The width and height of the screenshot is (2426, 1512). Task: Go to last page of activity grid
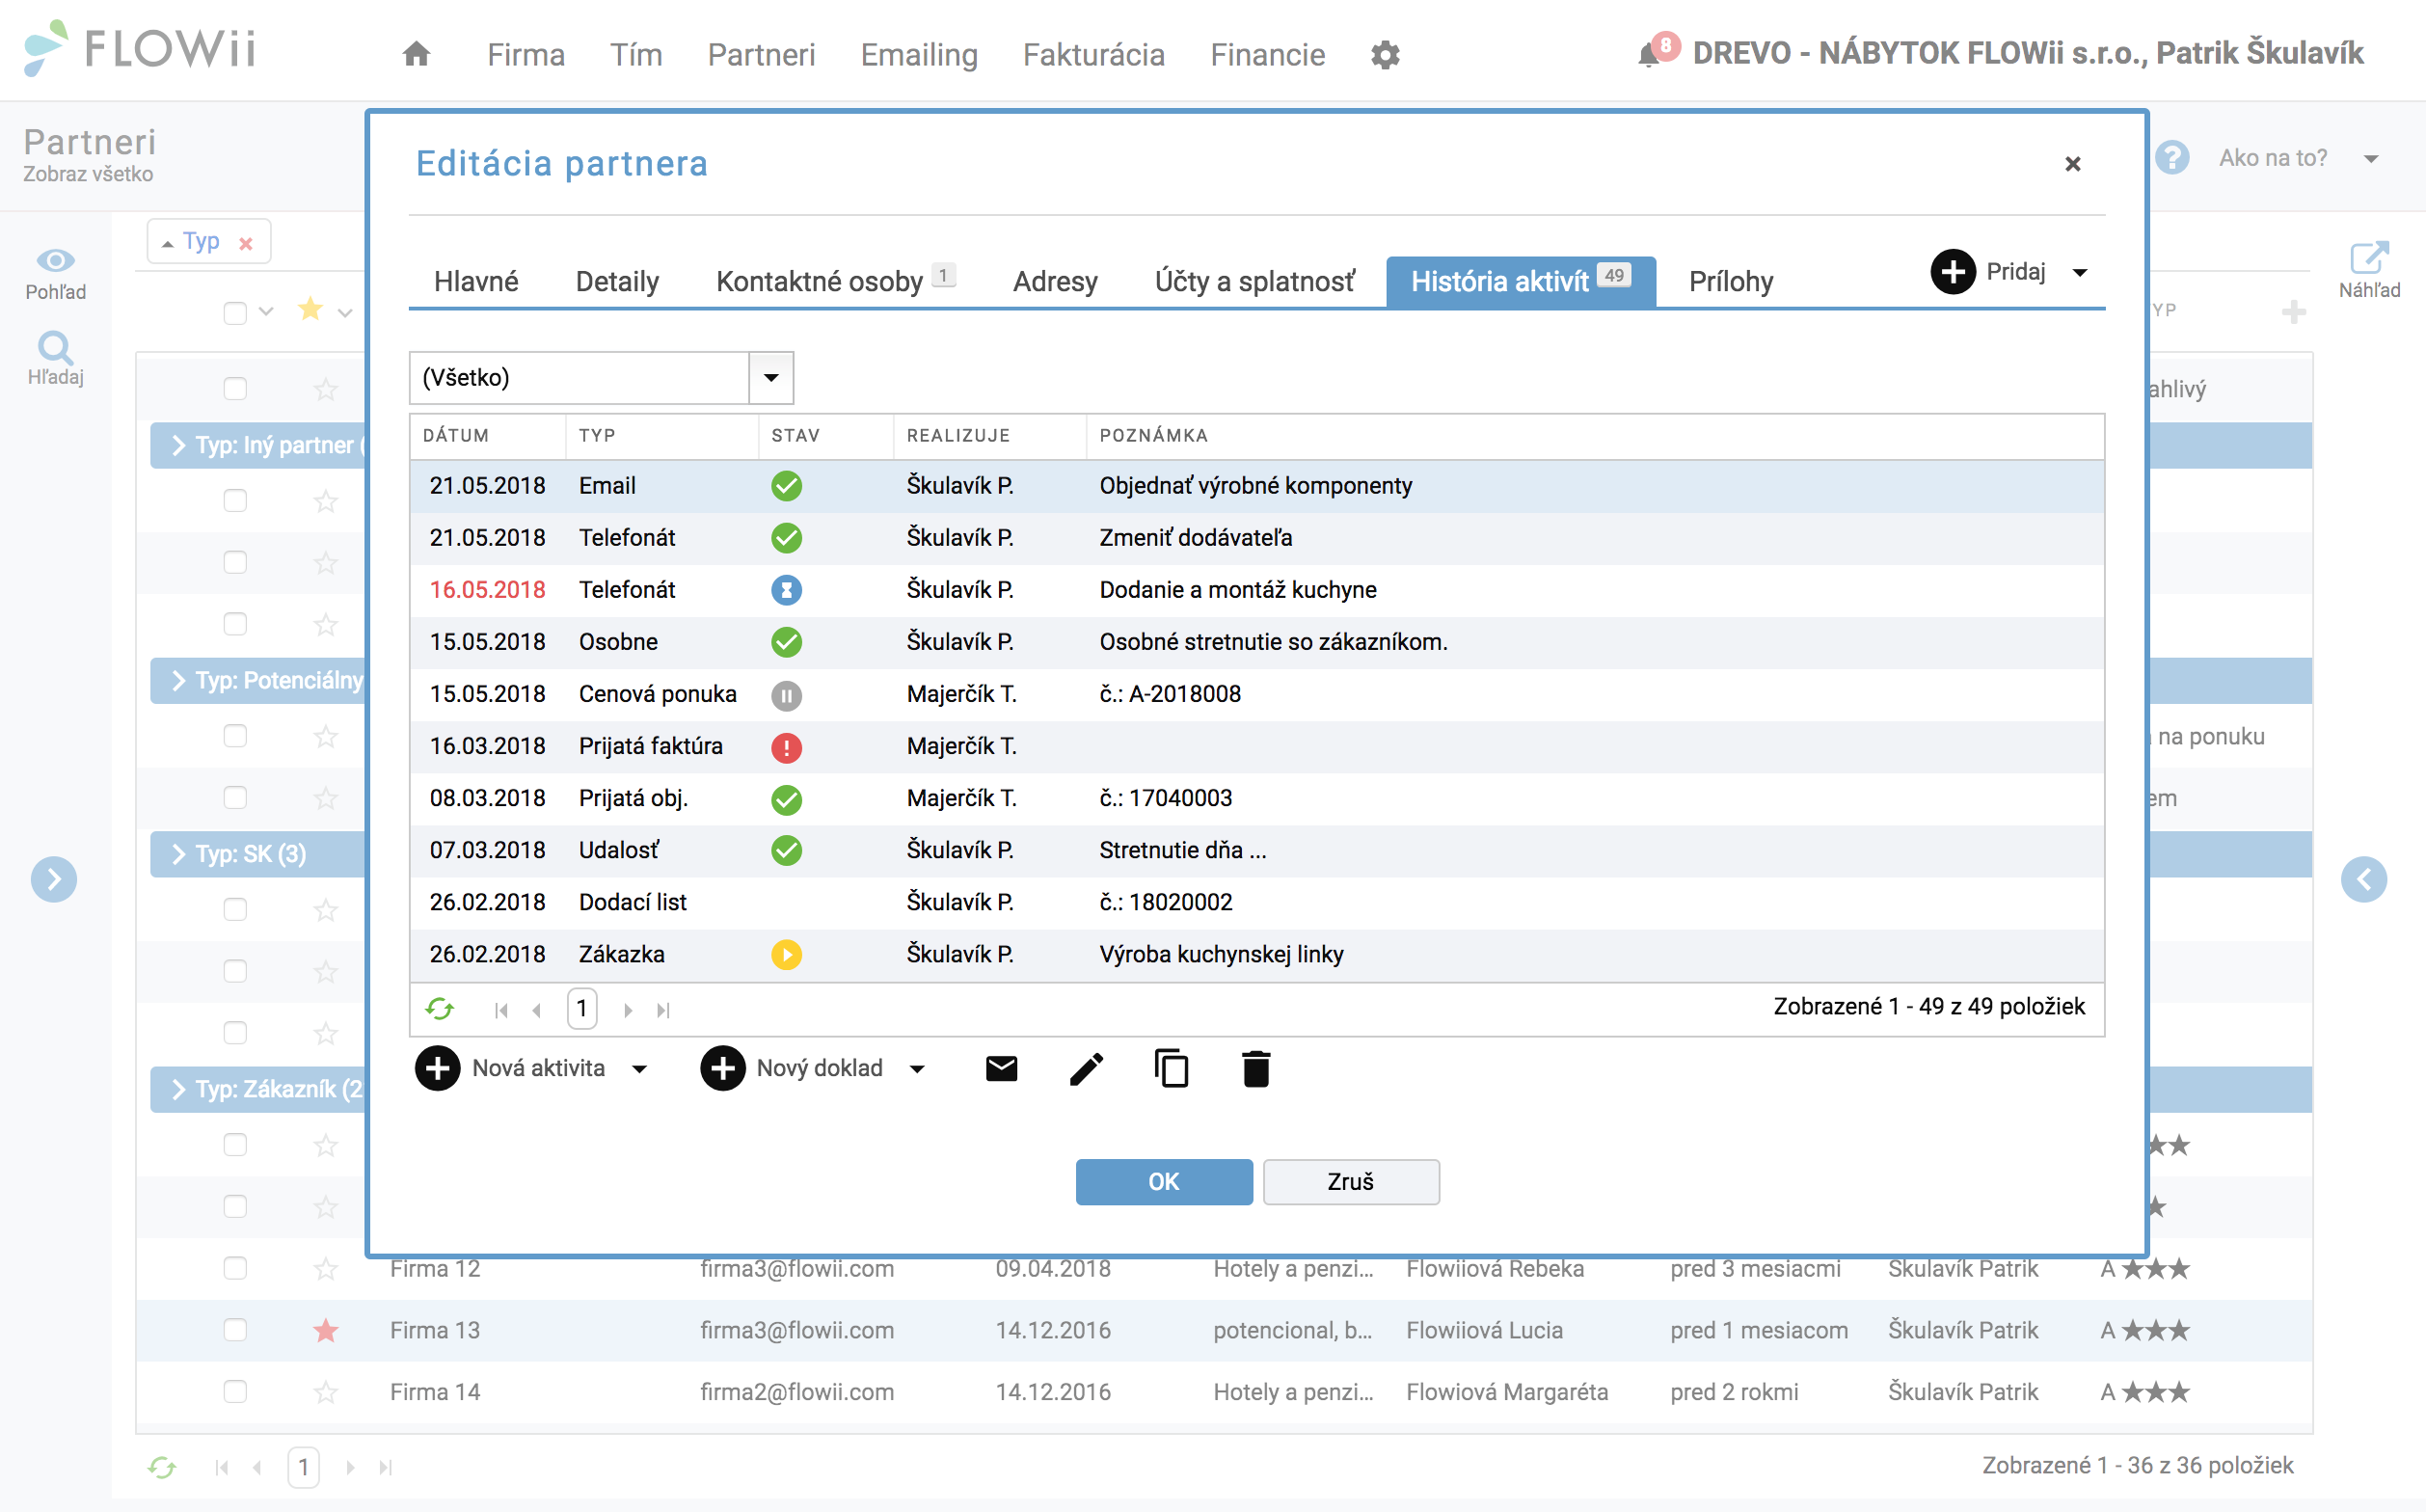point(663,1010)
